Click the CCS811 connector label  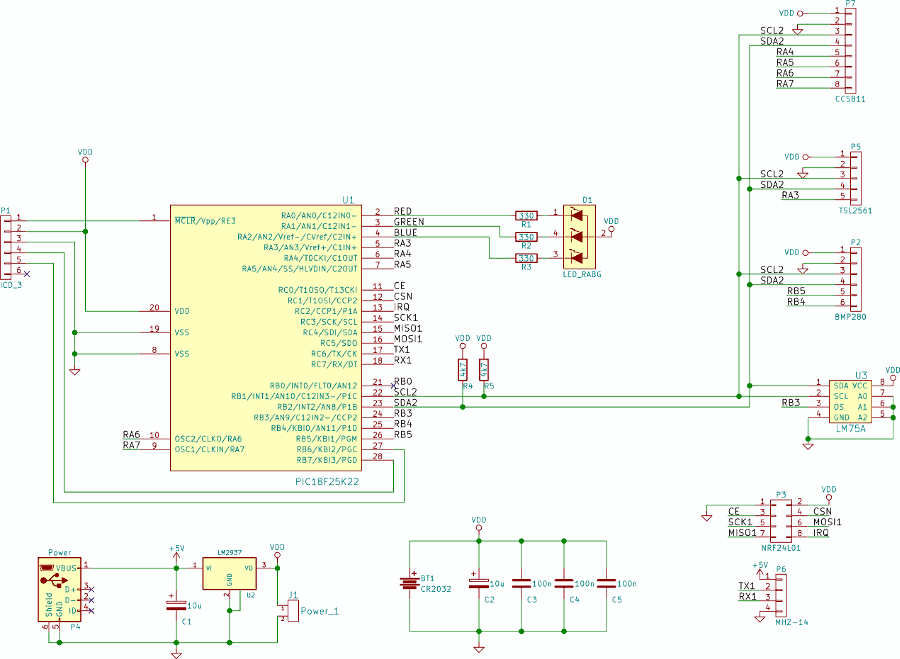pos(850,99)
